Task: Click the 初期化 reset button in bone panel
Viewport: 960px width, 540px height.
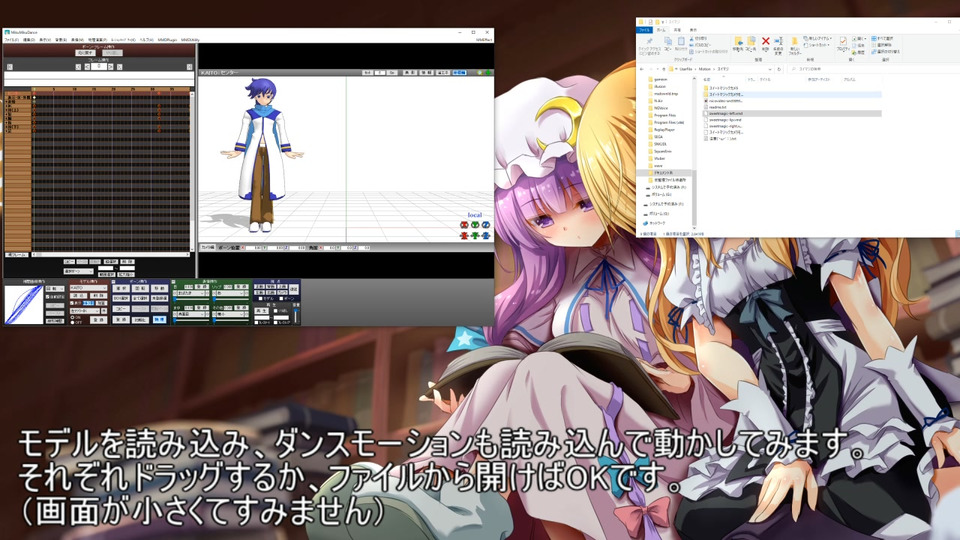Action: 140,320
